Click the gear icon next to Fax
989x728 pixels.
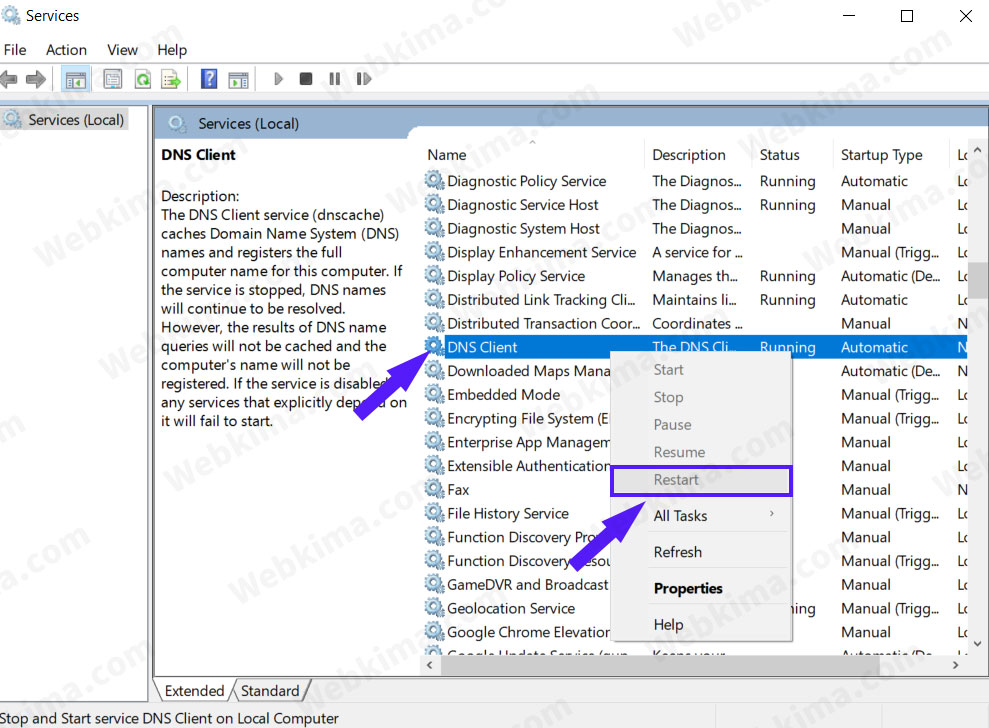tap(434, 489)
